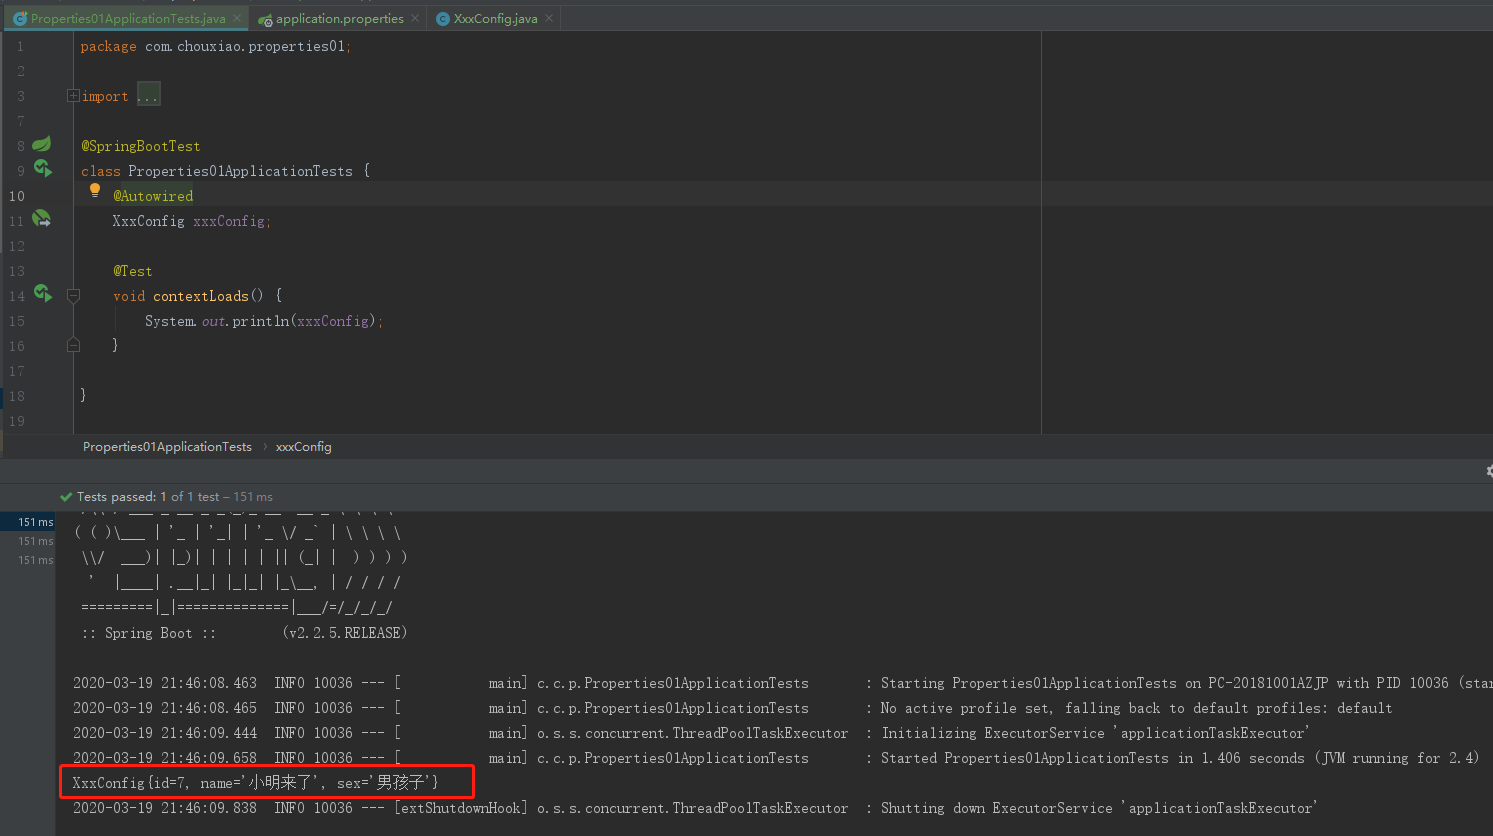Click the folded import ellipsis

[148, 96]
